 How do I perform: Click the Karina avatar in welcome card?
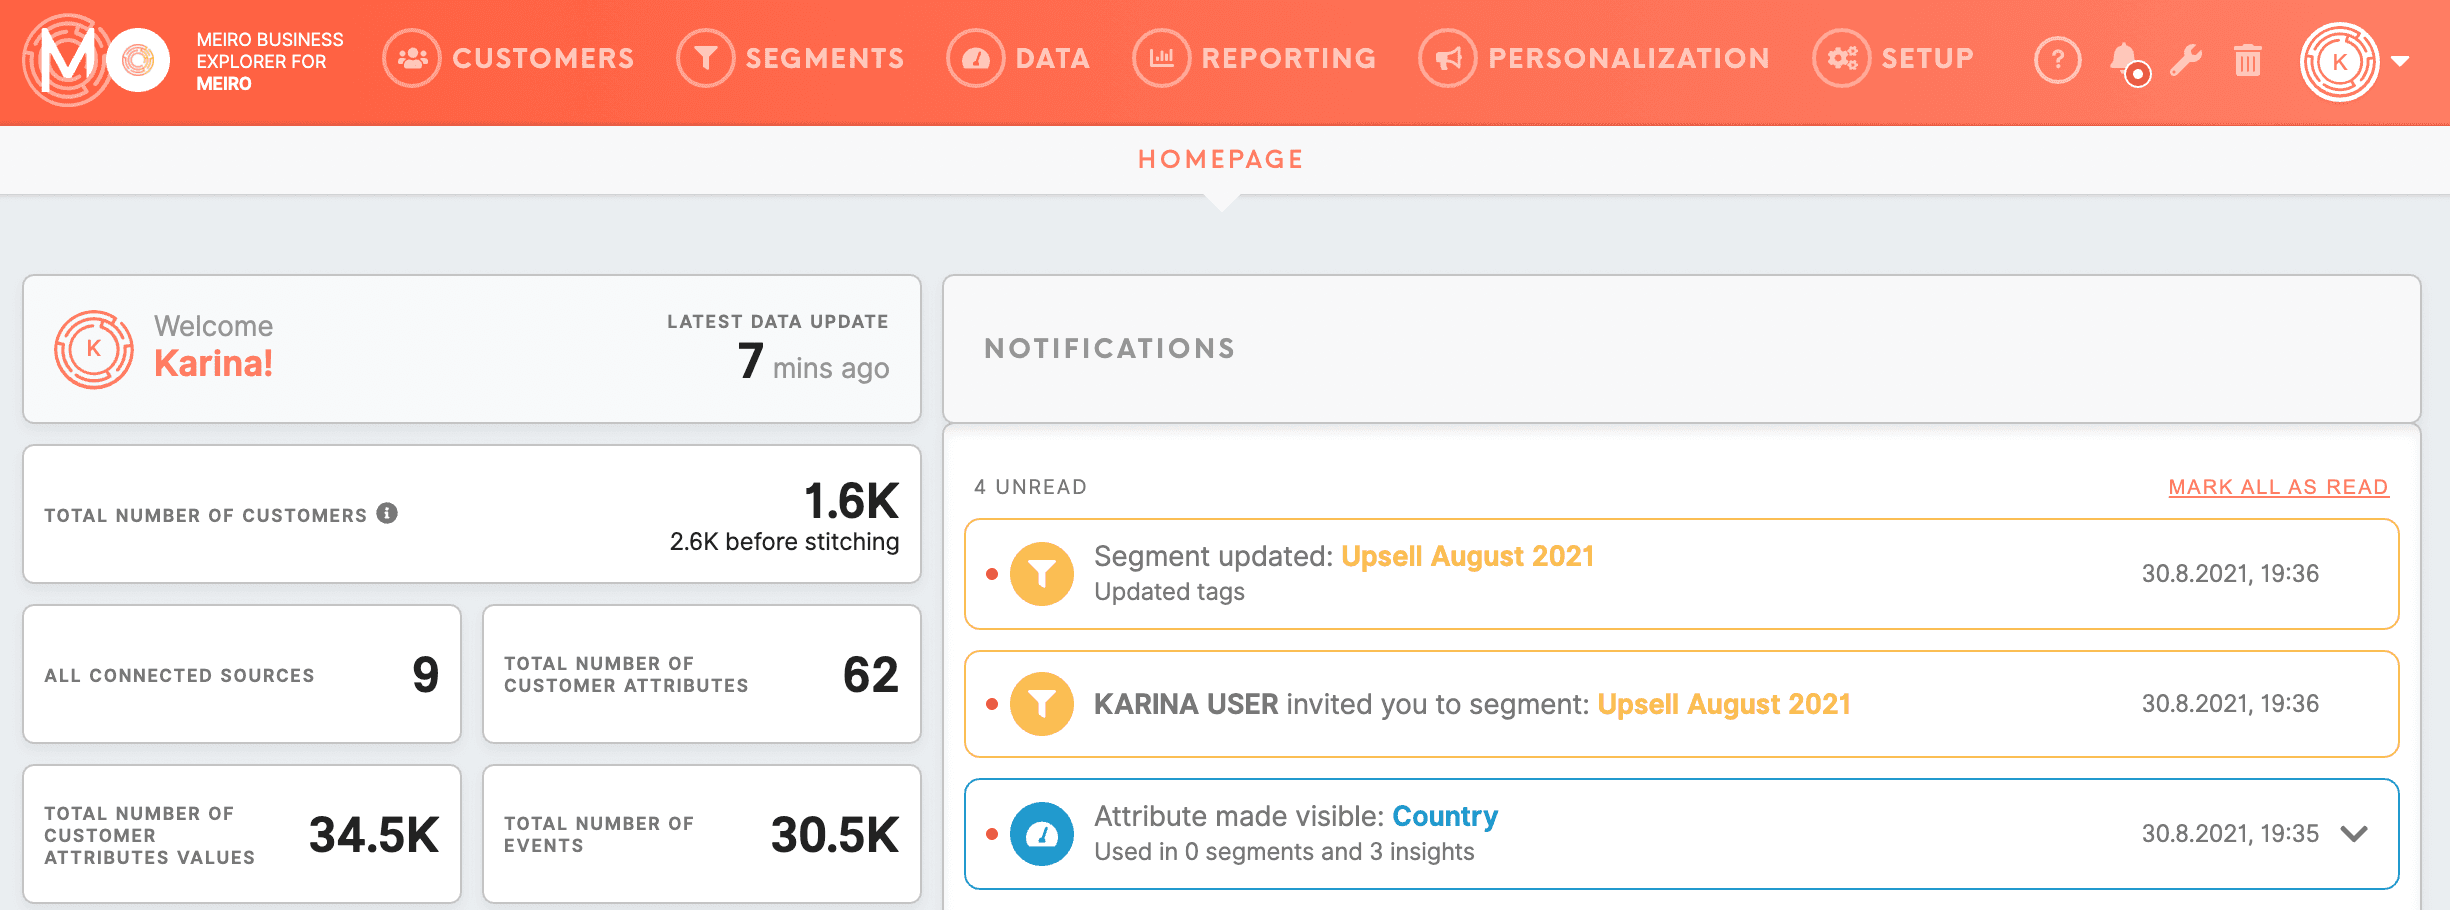pos(95,349)
